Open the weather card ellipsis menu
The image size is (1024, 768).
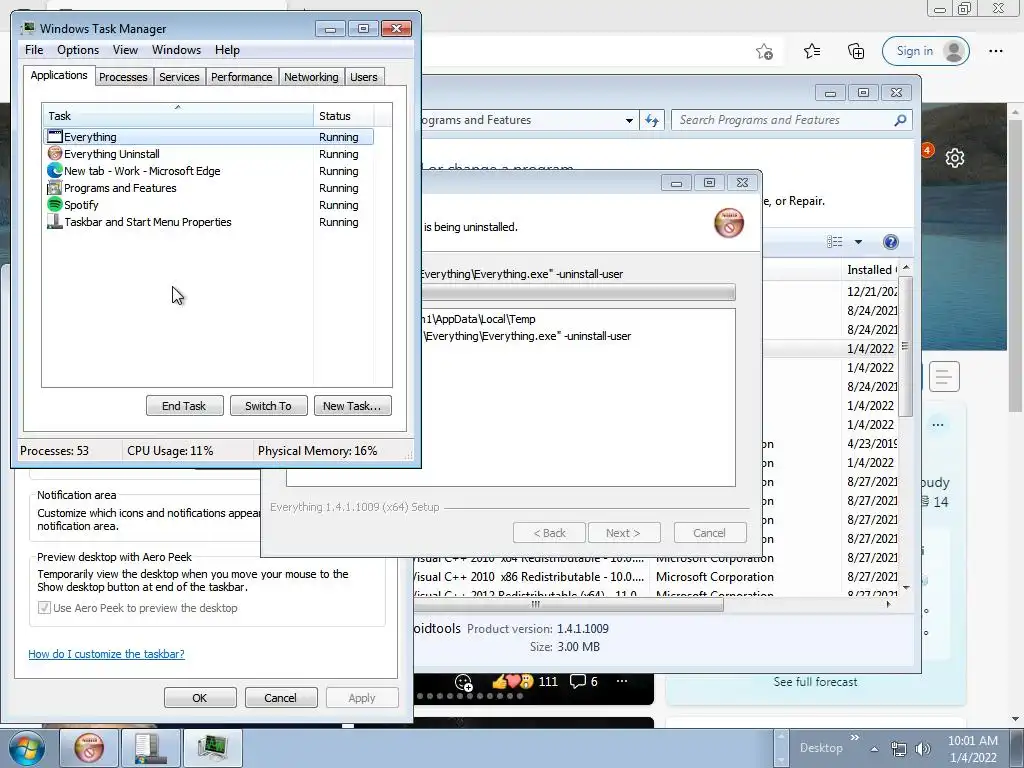click(x=938, y=424)
